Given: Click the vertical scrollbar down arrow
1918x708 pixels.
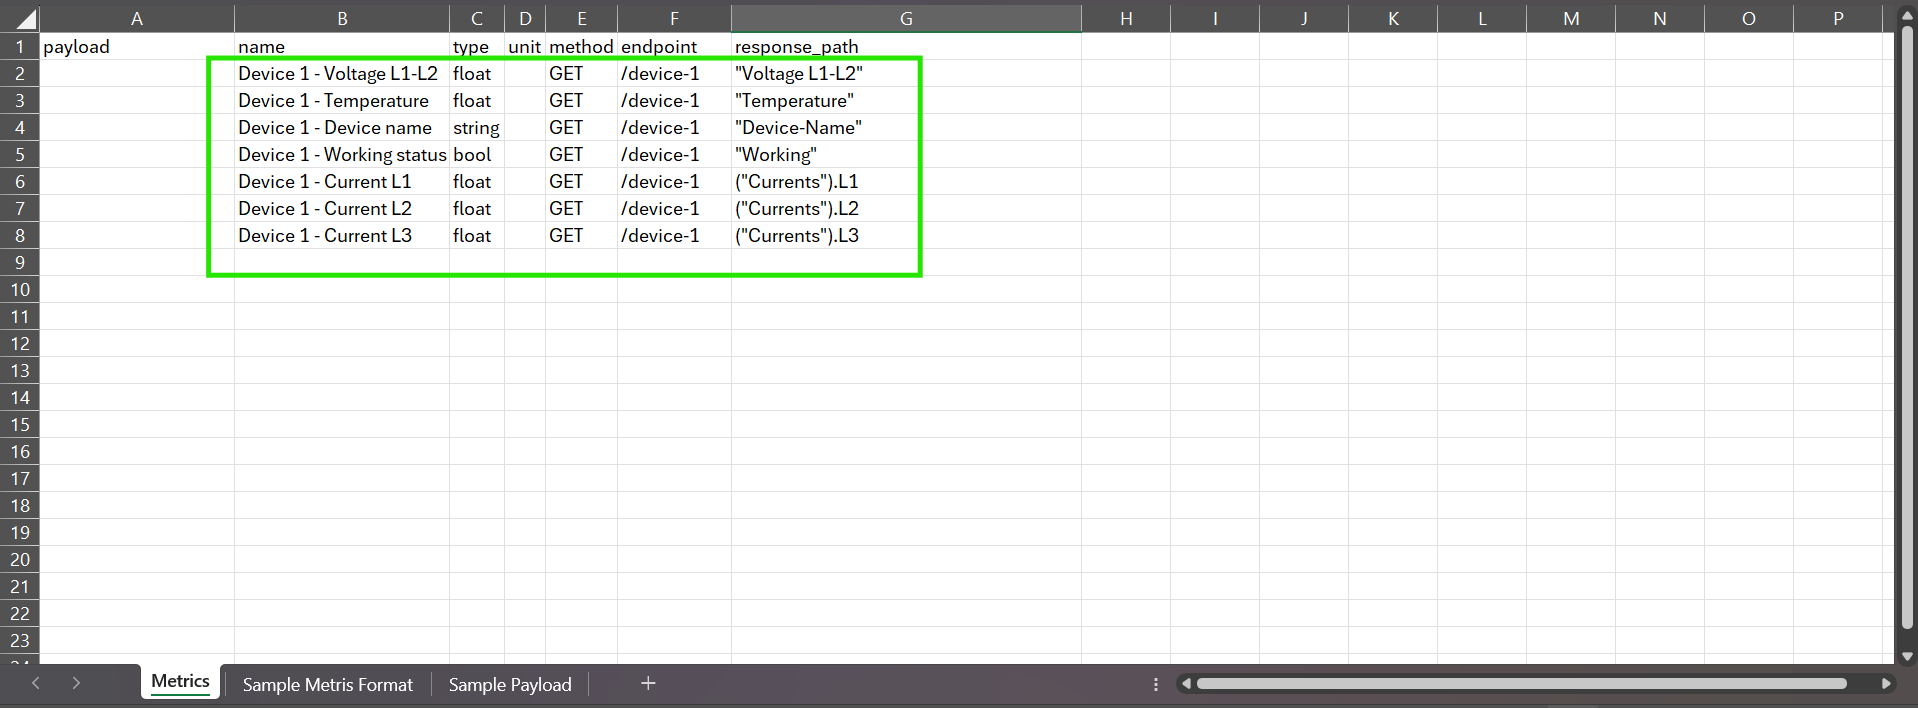Looking at the screenshot, I should click(x=1907, y=657).
